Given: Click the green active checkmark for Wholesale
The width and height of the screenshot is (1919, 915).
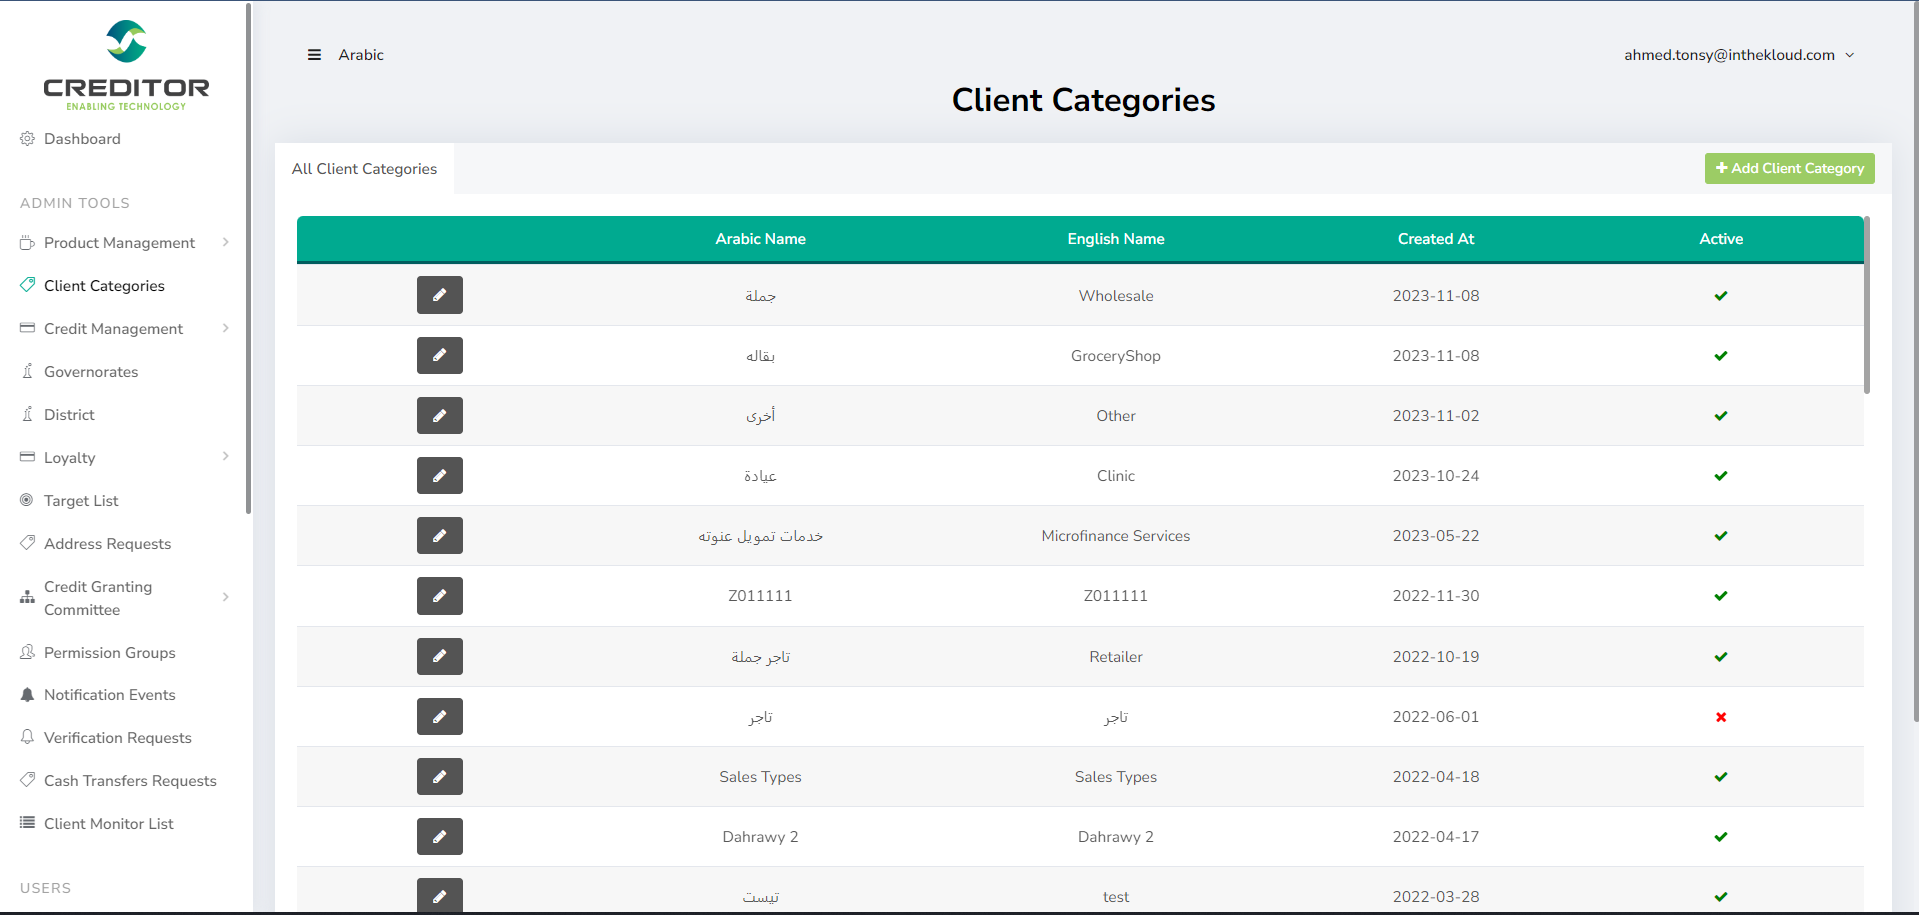Looking at the screenshot, I should (1720, 296).
